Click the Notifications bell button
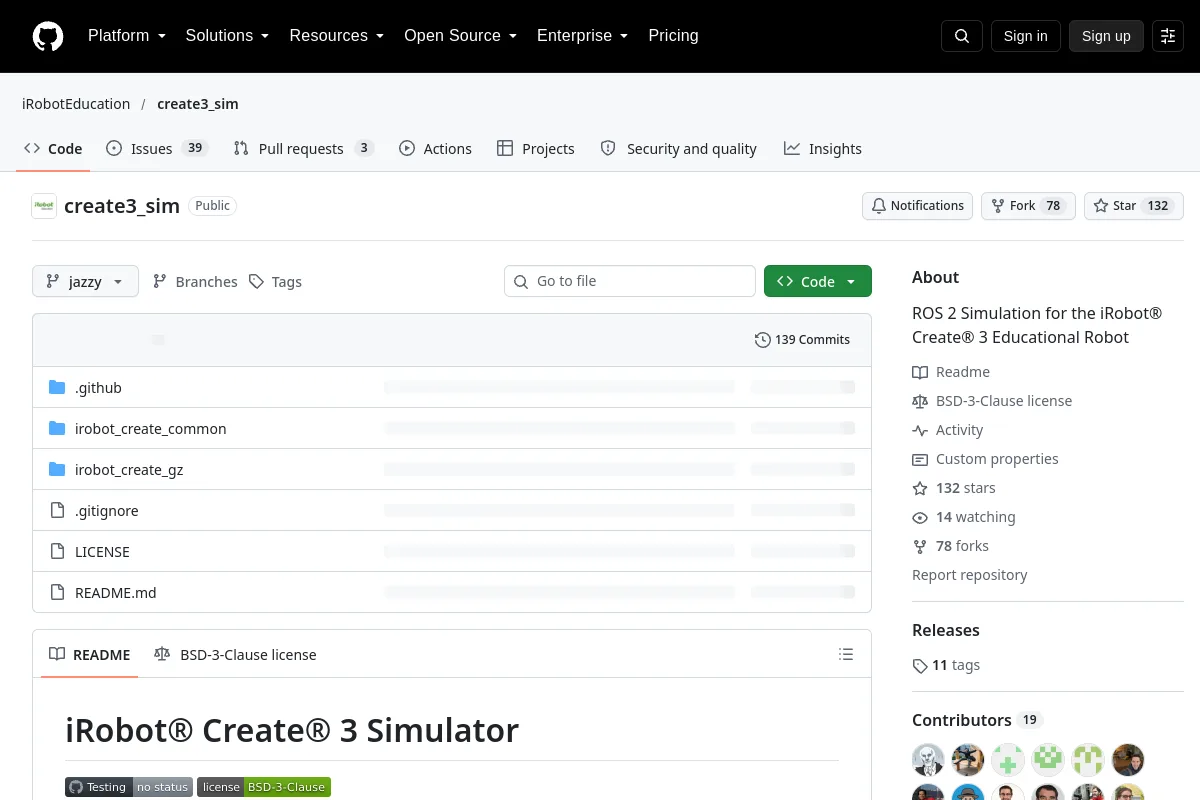Image resolution: width=1200 pixels, height=800 pixels. click(x=918, y=206)
